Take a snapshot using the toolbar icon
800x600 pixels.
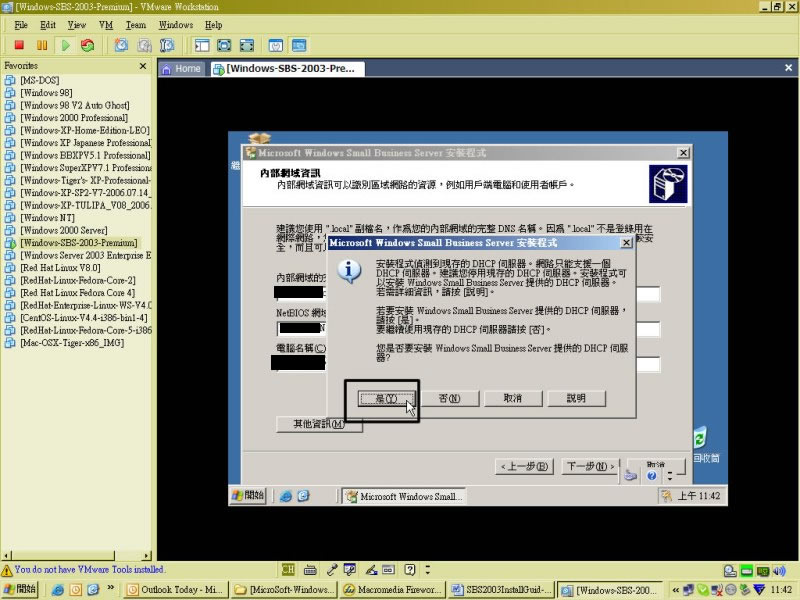pyautogui.click(x=121, y=45)
